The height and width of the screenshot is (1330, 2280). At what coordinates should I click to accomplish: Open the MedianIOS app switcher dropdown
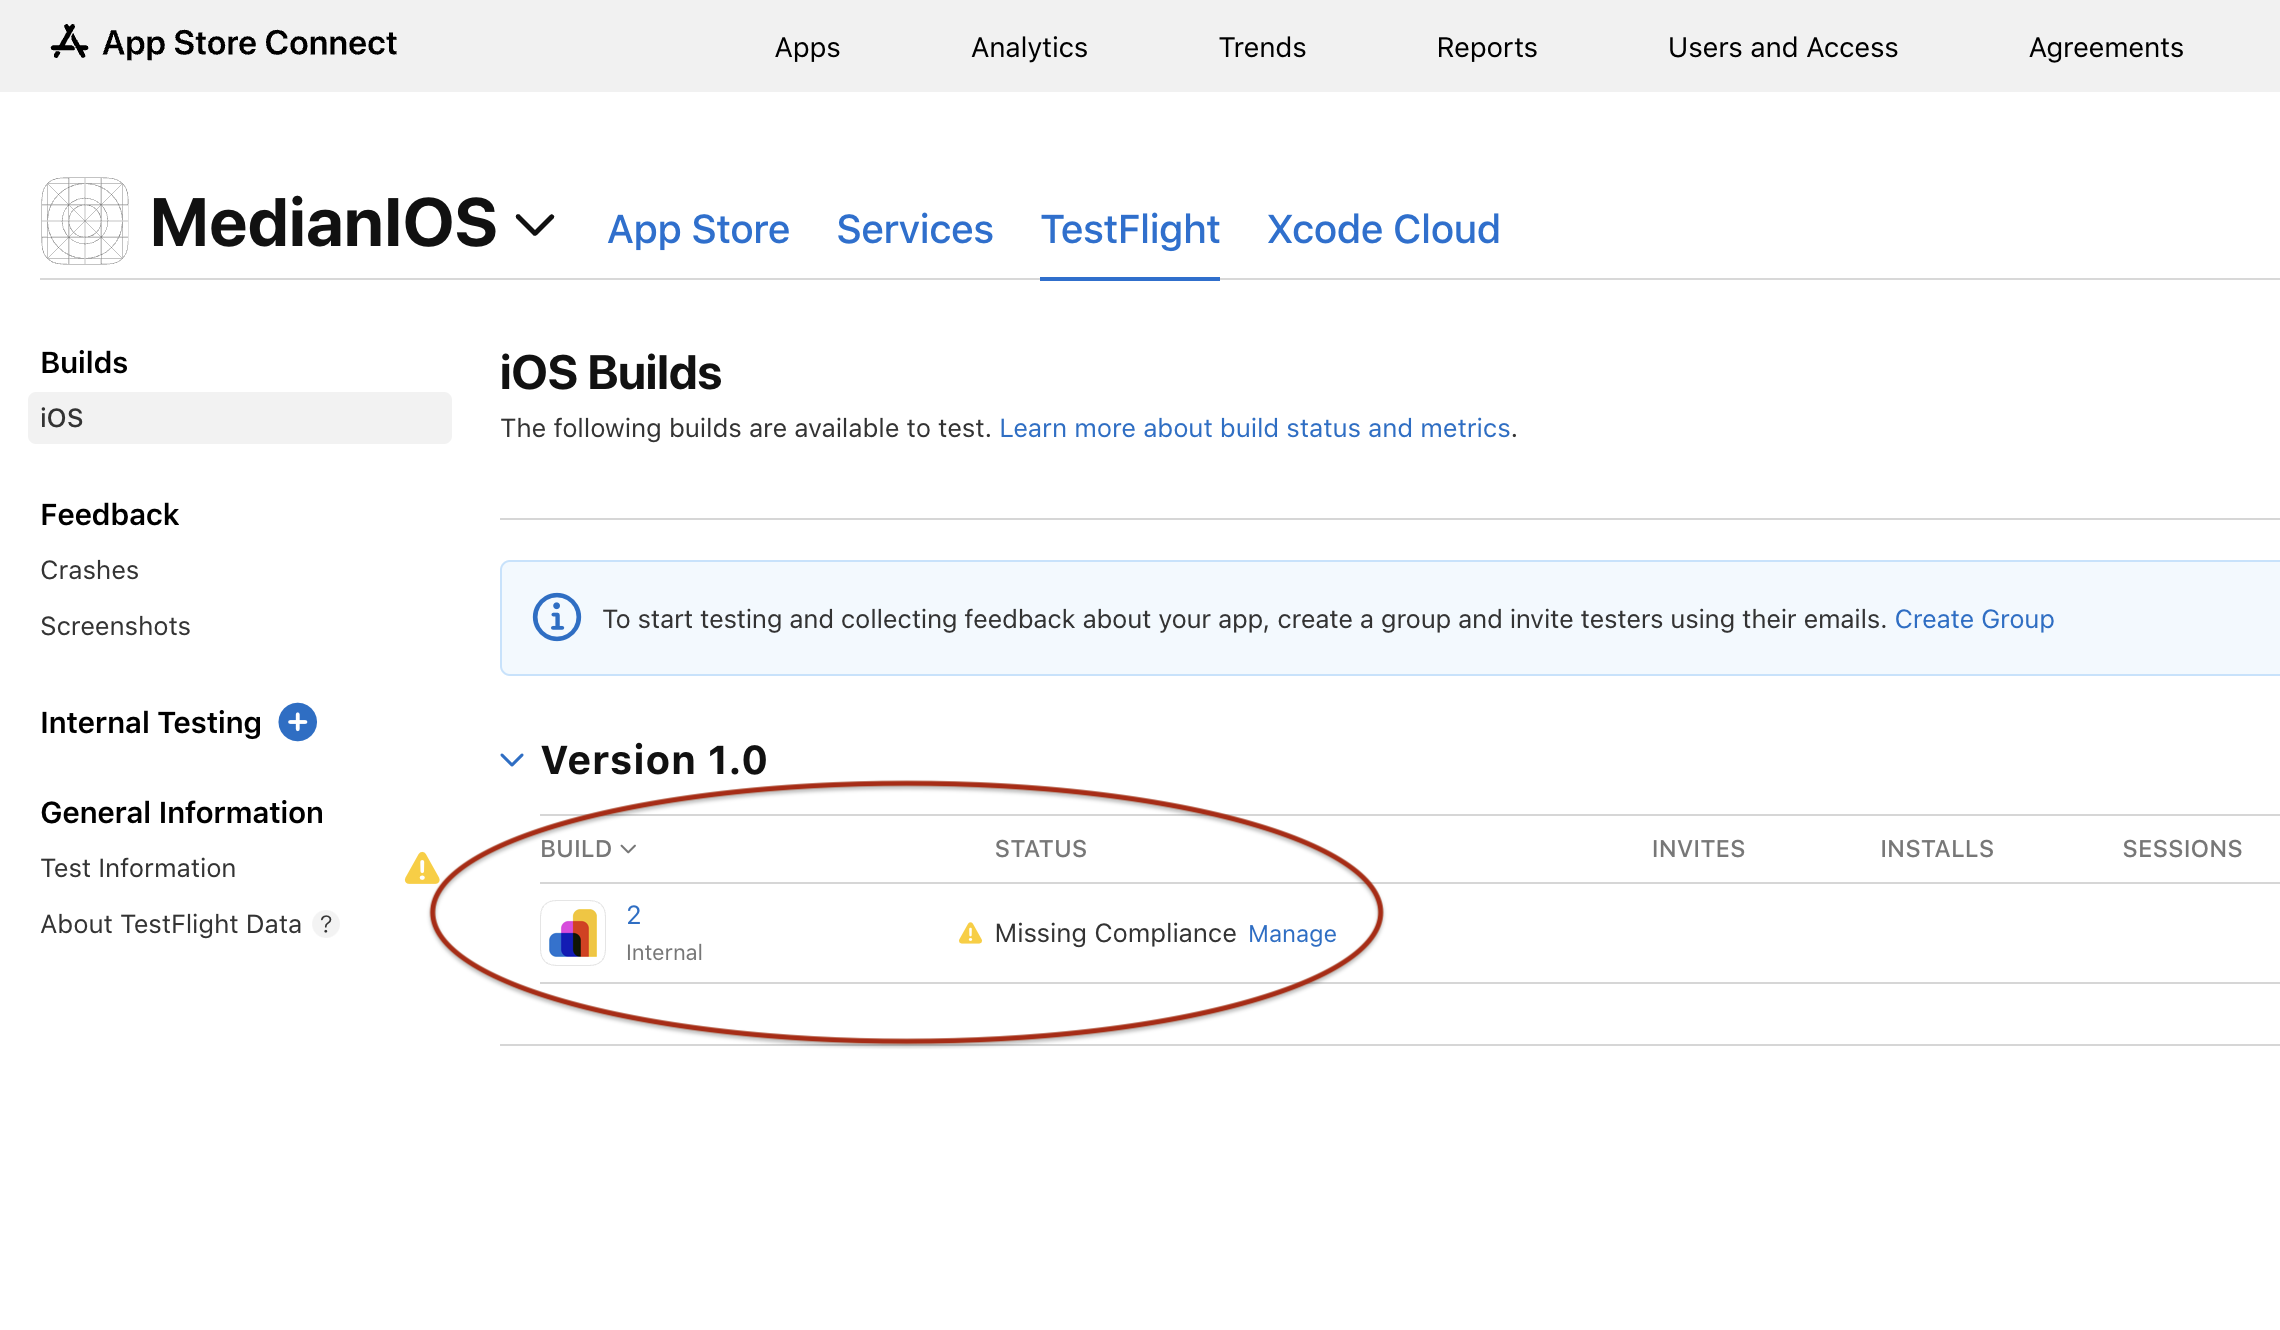point(535,225)
